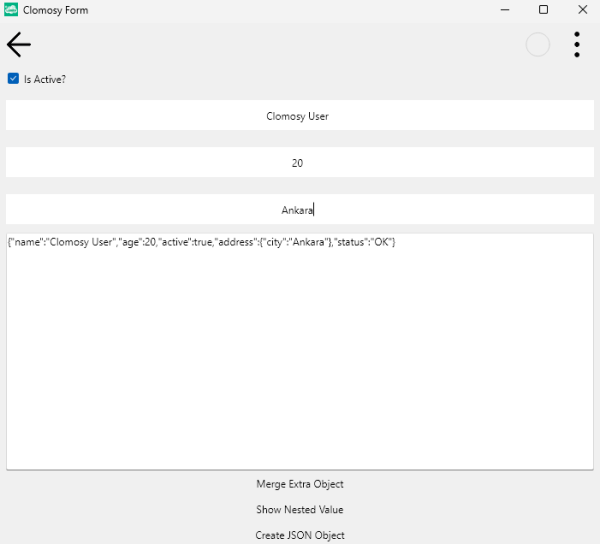Click the city field containing Ankara

(300, 209)
